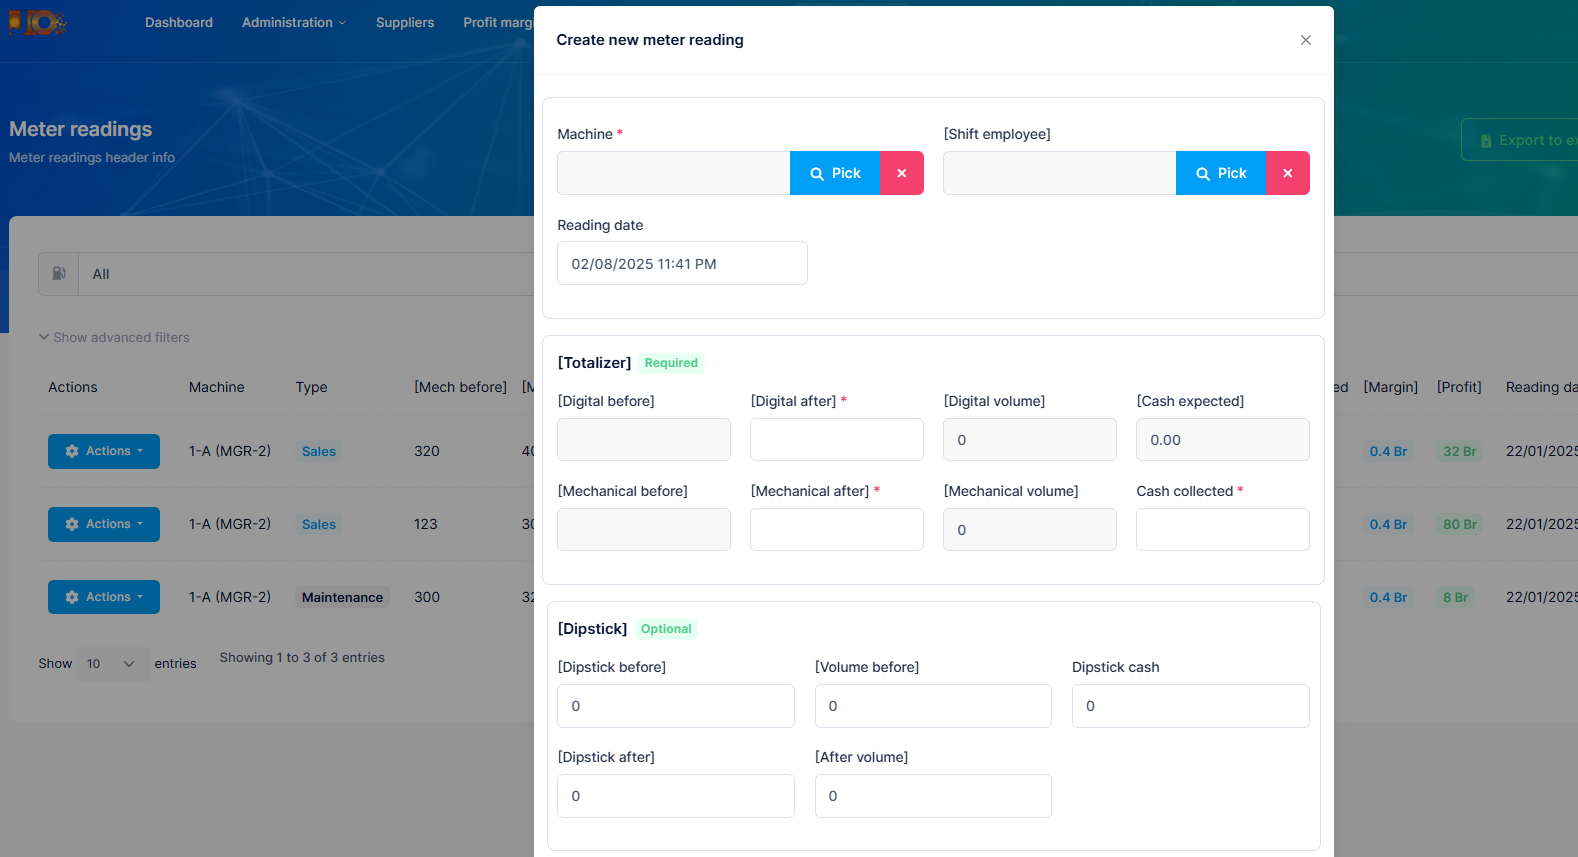Screen dimensions: 1578x857
Task: Click the Reading date input field
Action: 682,264
